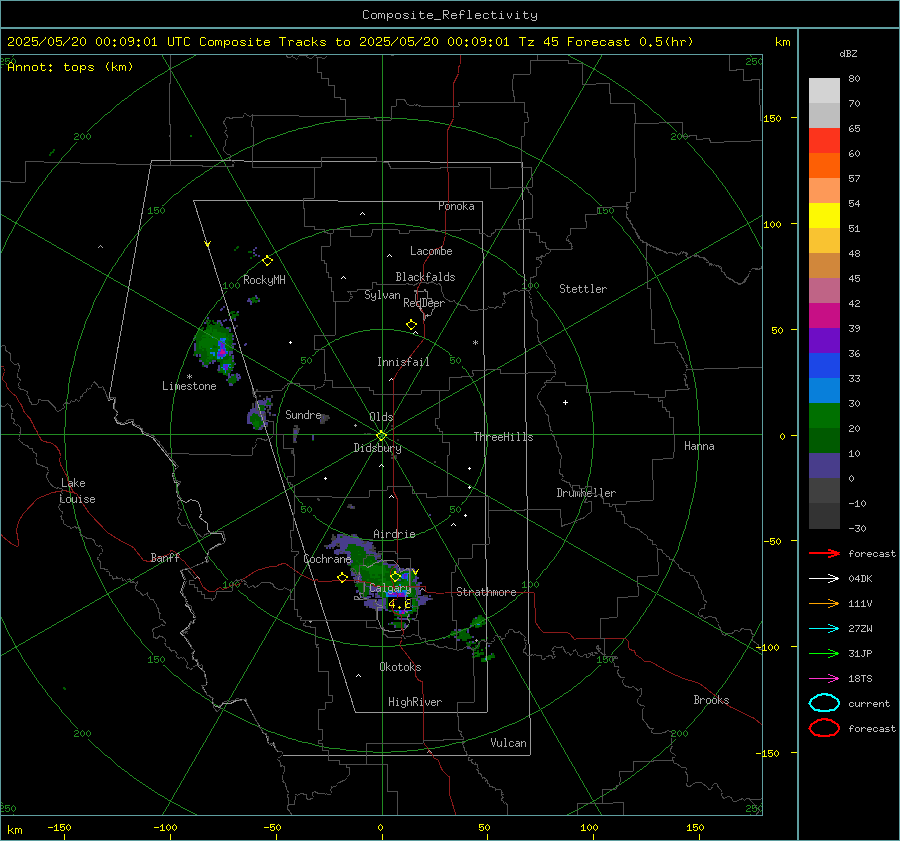900x841 pixels.
Task: Click the Innisfail city label
Action: [x=403, y=362]
